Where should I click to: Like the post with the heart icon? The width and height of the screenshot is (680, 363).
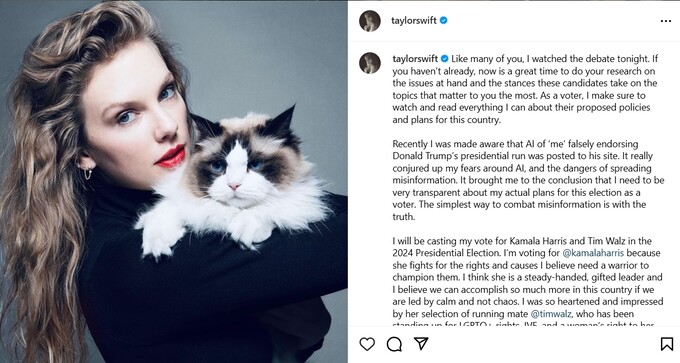(367, 344)
